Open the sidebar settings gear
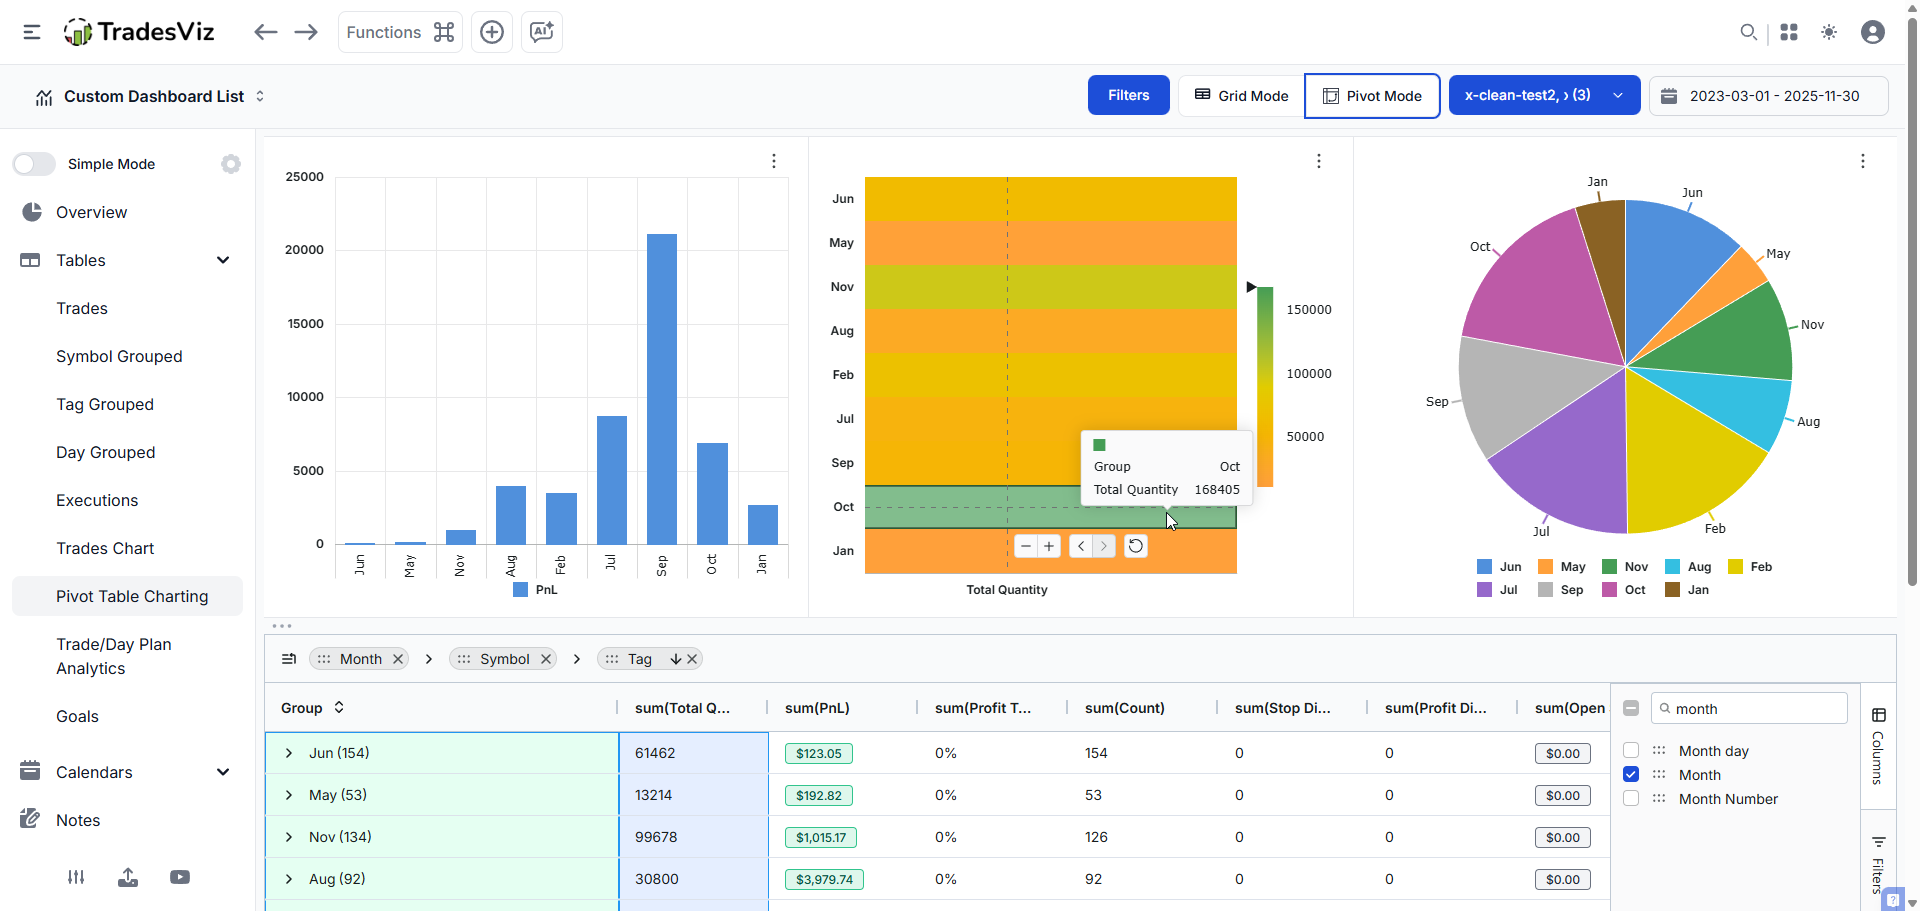Viewport: 1920px width, 911px height. coord(231,164)
